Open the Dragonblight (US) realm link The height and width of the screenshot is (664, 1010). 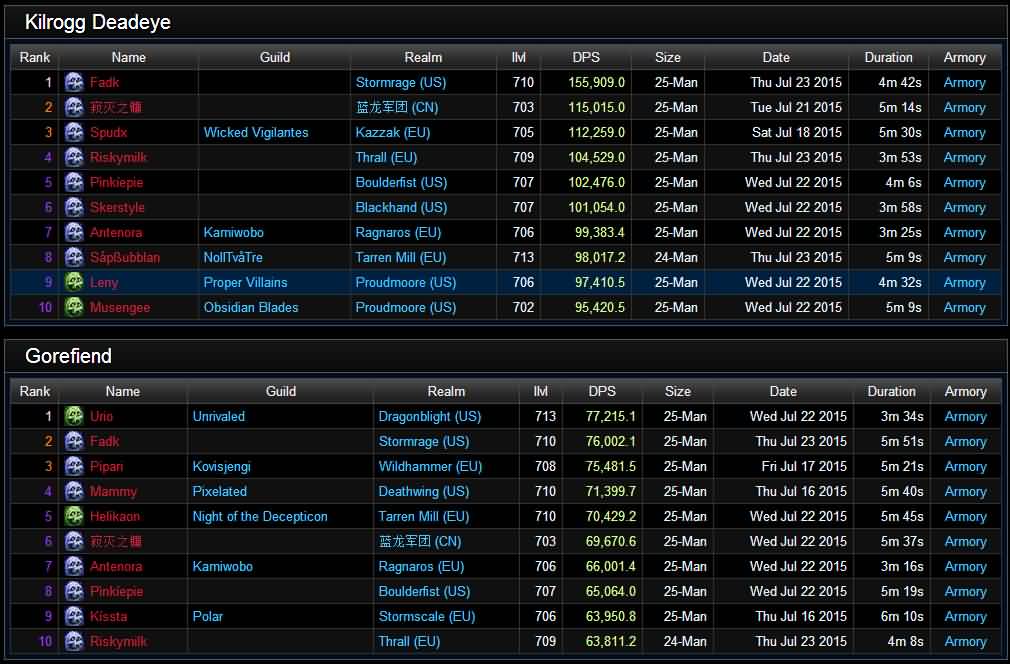click(x=430, y=416)
